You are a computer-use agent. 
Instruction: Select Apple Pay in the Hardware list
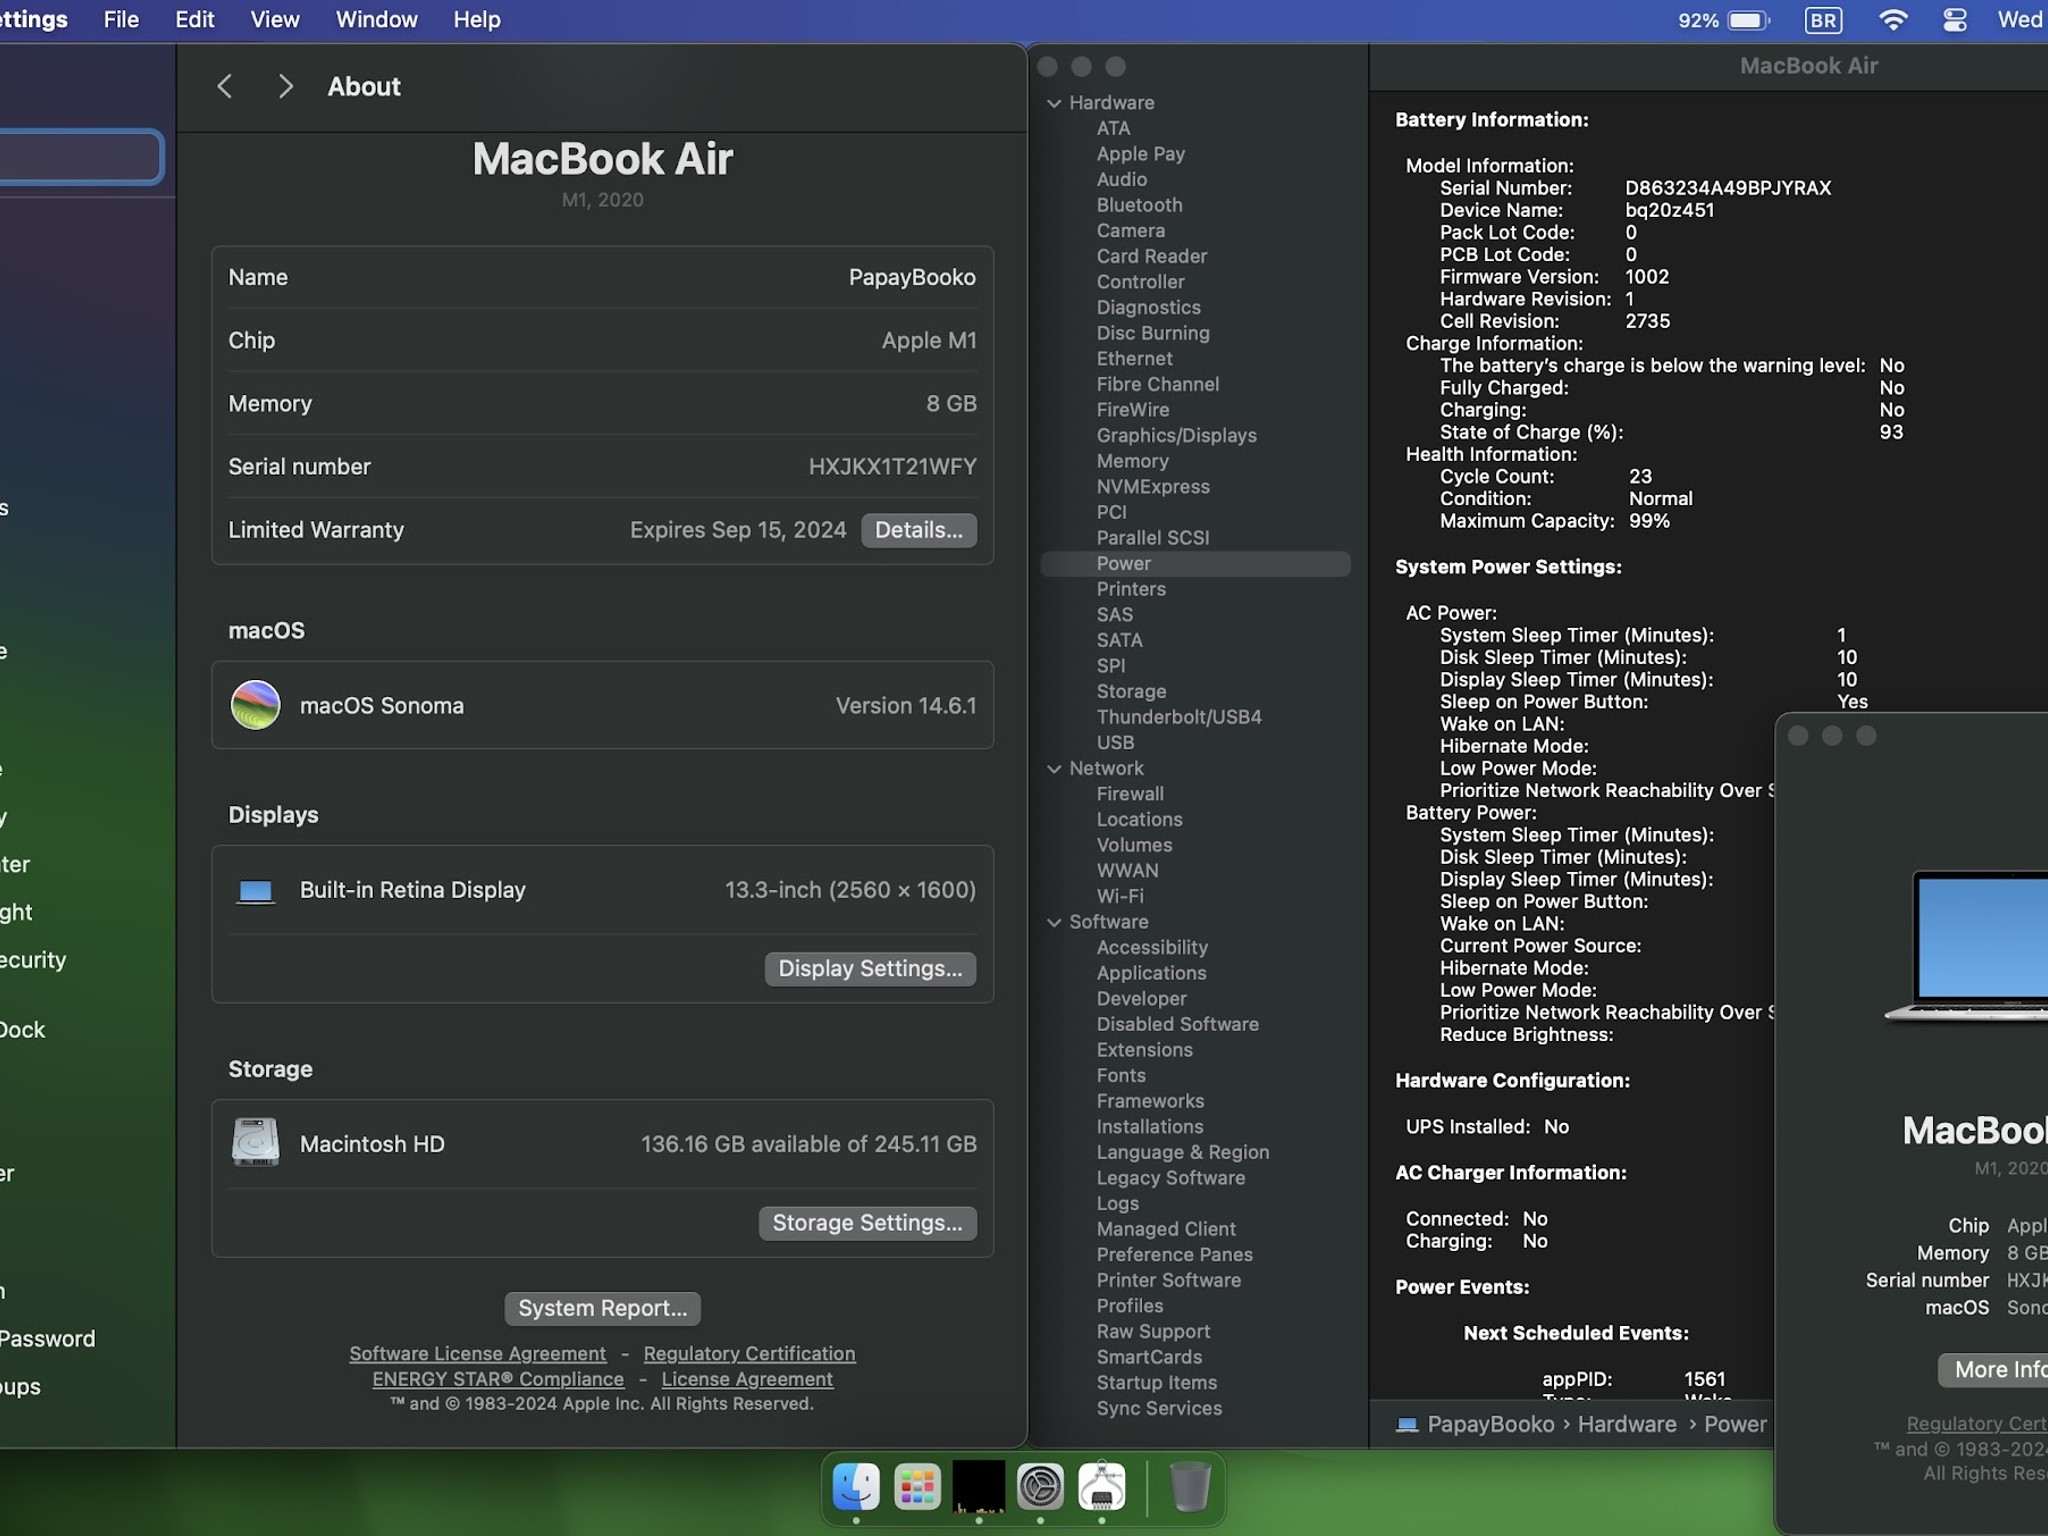point(1140,154)
